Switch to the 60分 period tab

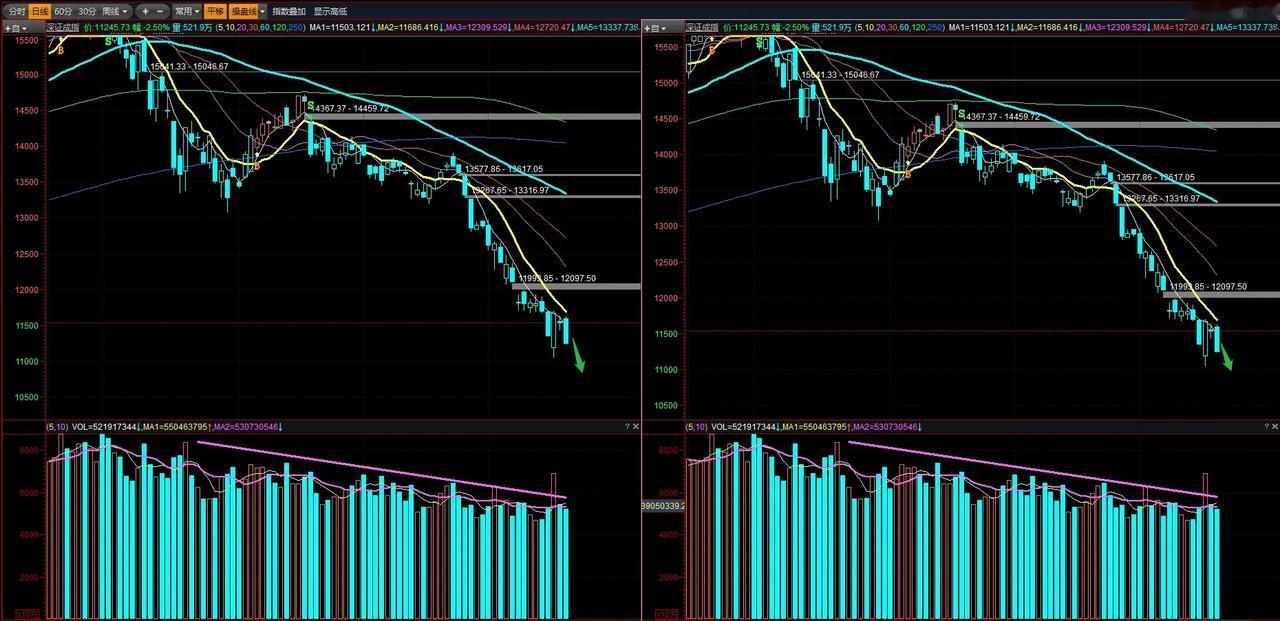coord(63,11)
